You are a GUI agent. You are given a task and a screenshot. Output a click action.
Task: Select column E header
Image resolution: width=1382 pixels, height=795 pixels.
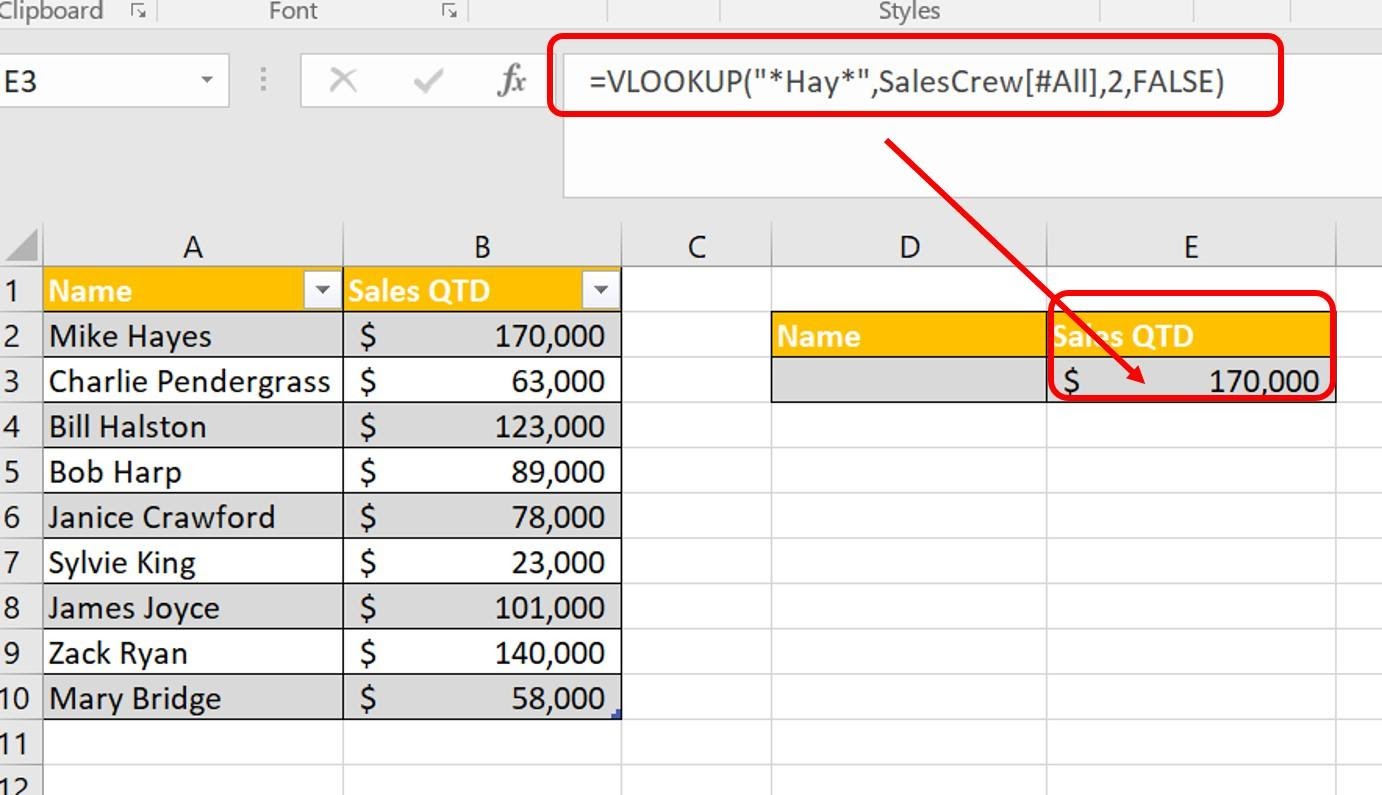1191,246
